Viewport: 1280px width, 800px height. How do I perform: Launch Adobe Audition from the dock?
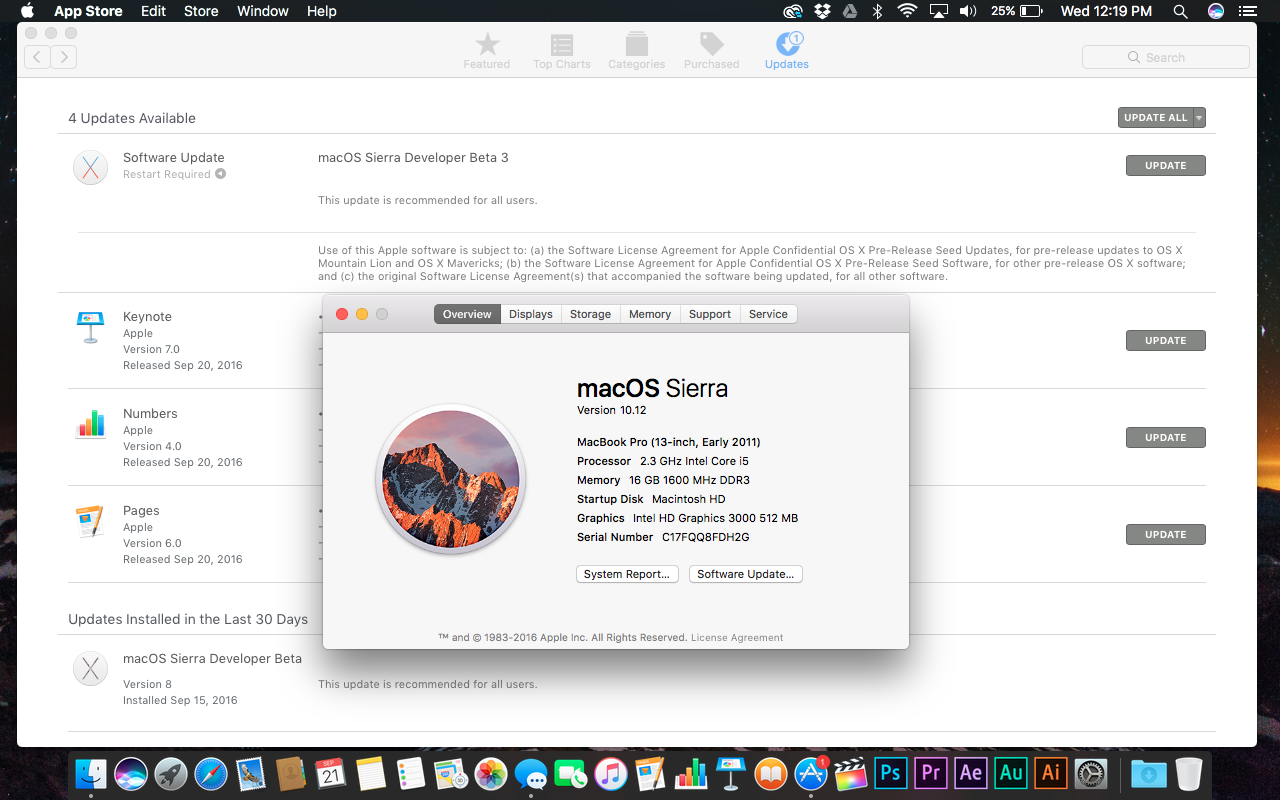click(x=1010, y=773)
